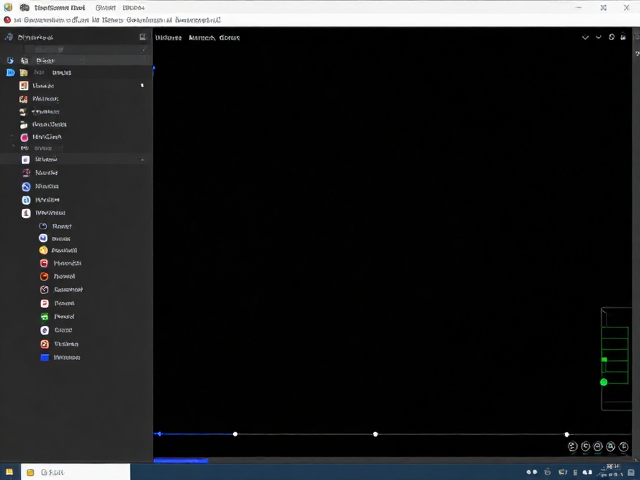Click the pop-out button in the sidebar header
Screen dimensions: 640x480
tap(142, 37)
